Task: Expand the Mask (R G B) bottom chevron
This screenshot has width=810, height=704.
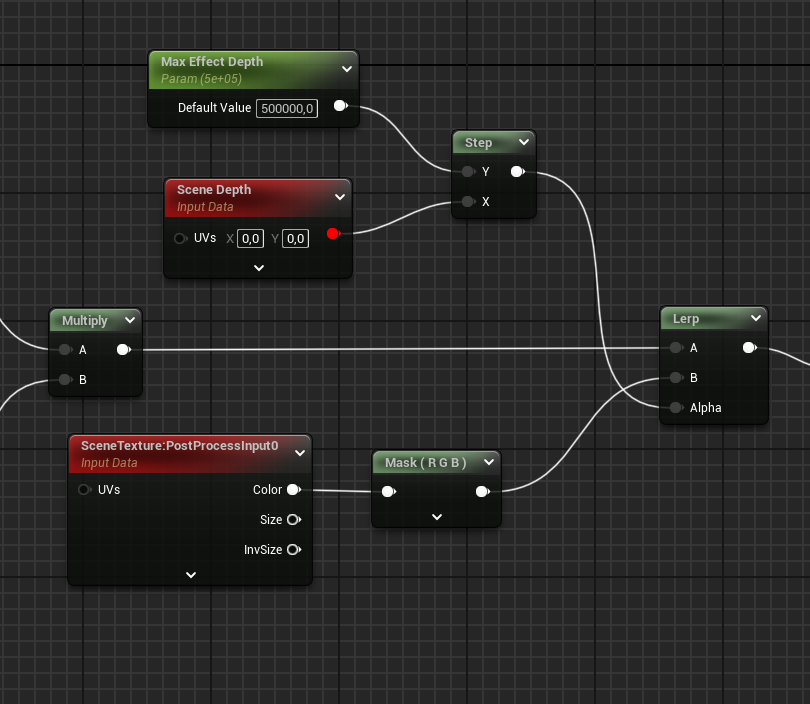Action: [436, 517]
